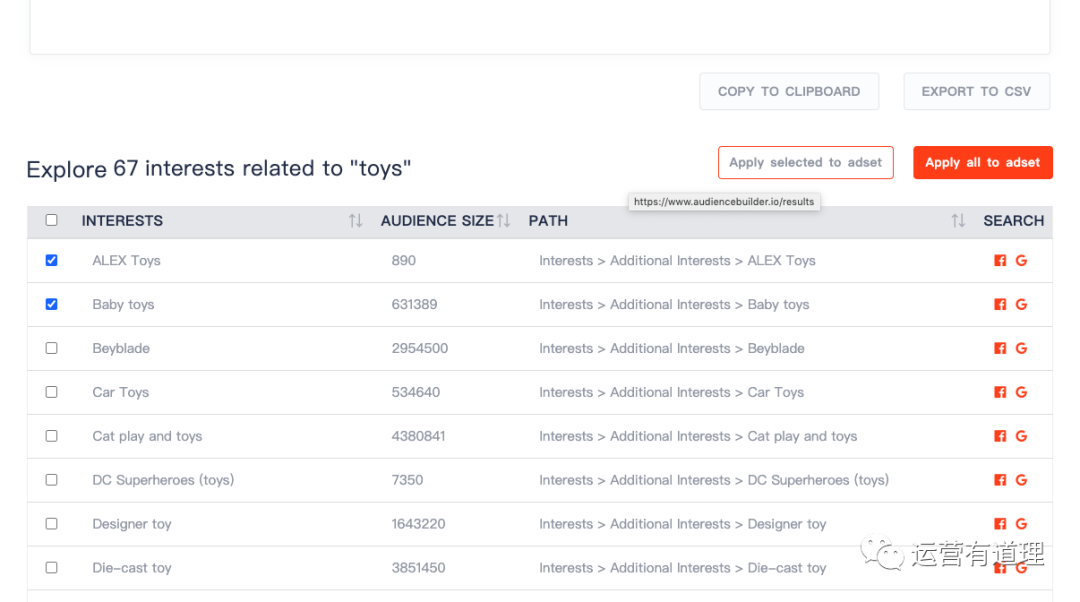
Task: Click Google icon for Cat play and toys
Action: click(1021, 437)
